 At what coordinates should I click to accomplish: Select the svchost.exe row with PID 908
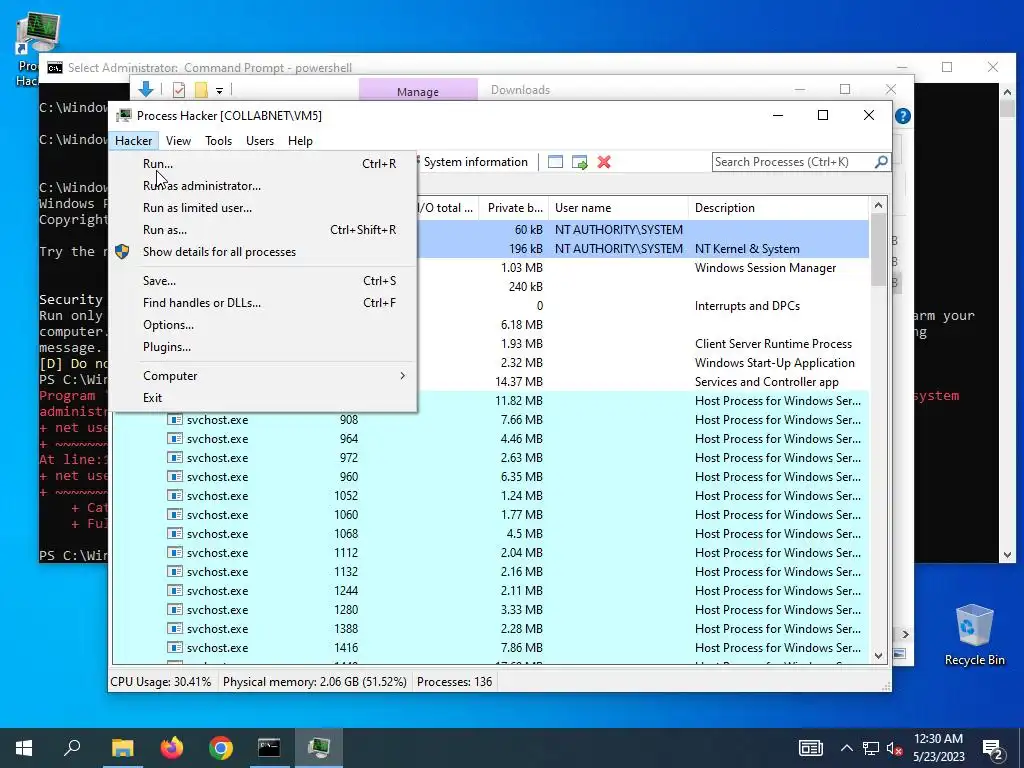point(490,420)
